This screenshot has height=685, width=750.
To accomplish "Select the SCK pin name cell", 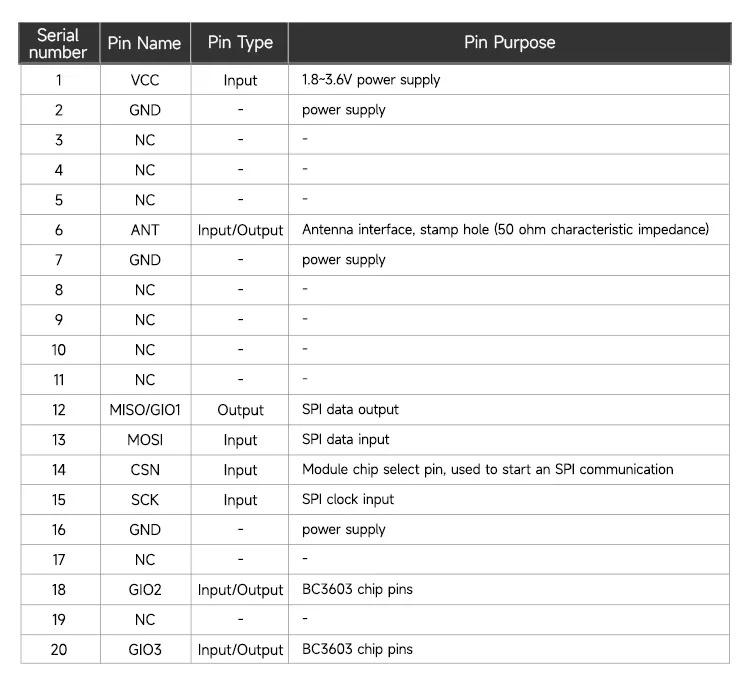I will [145, 500].
